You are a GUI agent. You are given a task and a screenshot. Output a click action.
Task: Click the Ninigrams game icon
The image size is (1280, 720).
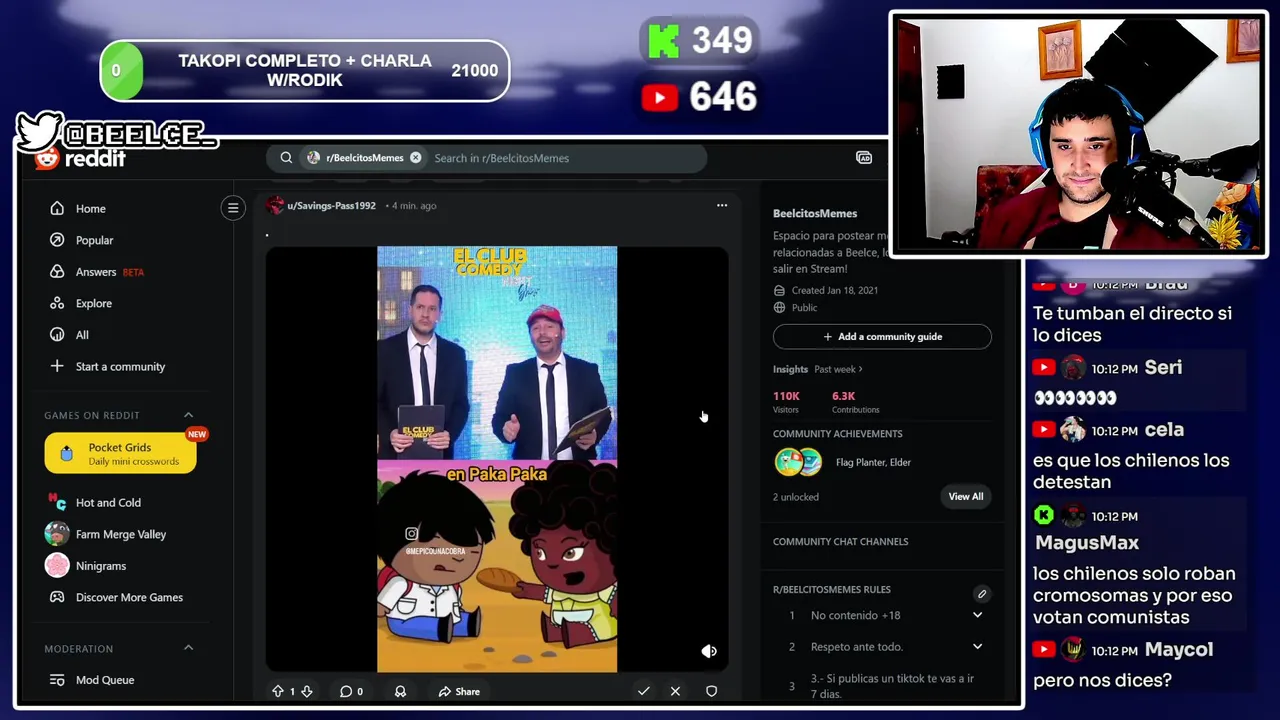[x=57, y=565]
